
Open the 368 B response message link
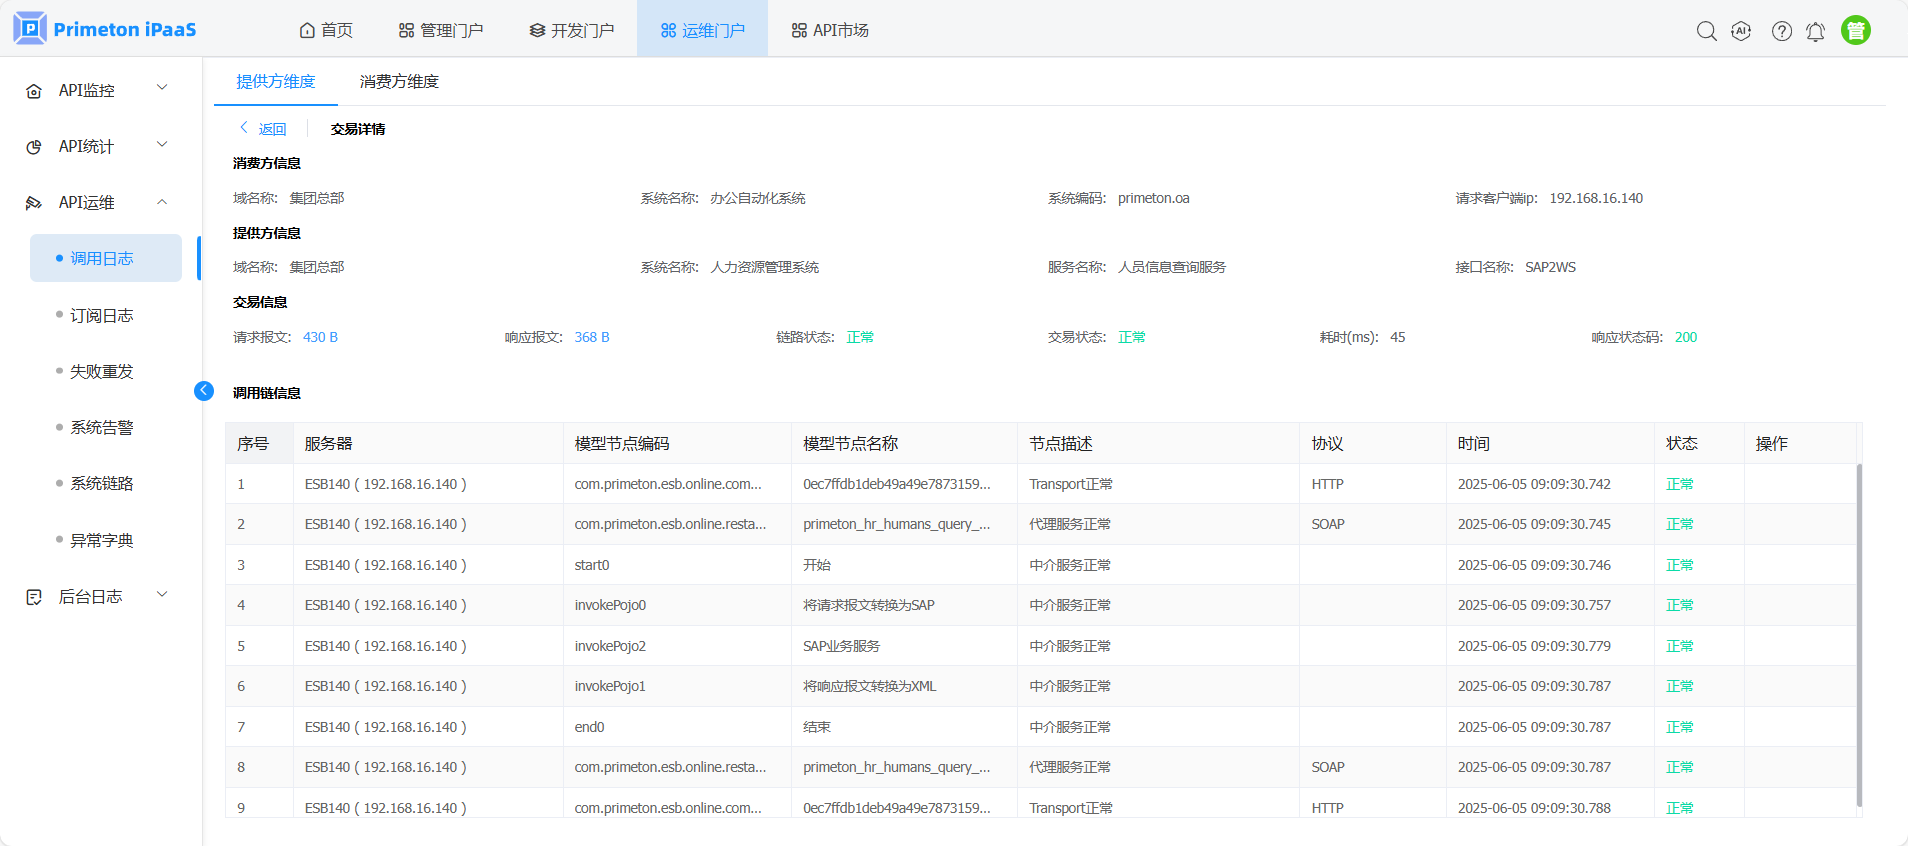click(x=591, y=337)
